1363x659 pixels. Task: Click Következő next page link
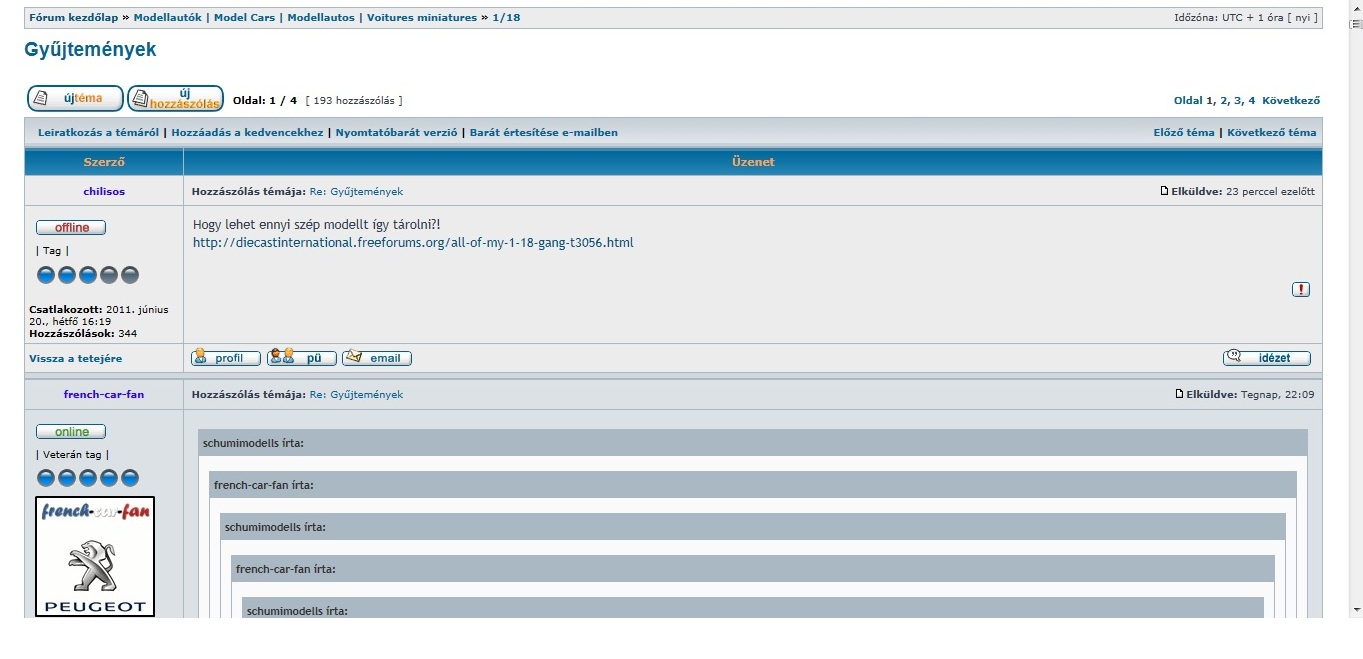pos(1291,101)
